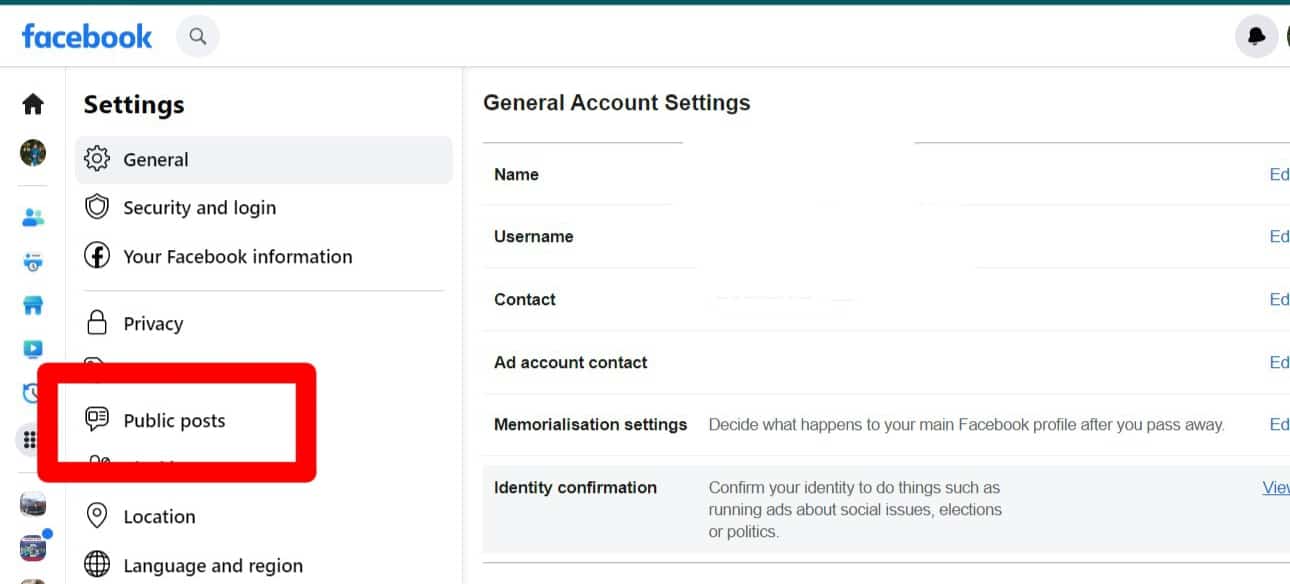Open the notifications bell
The width and height of the screenshot is (1290, 584).
(1256, 37)
